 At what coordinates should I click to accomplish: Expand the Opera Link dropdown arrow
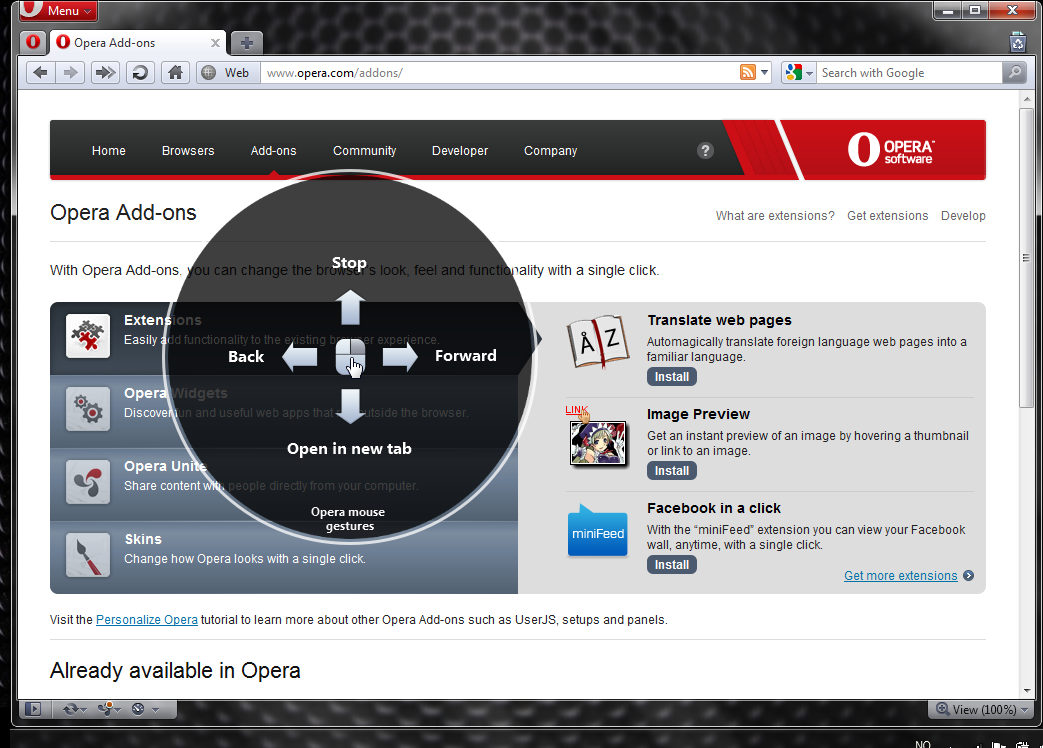[83, 710]
